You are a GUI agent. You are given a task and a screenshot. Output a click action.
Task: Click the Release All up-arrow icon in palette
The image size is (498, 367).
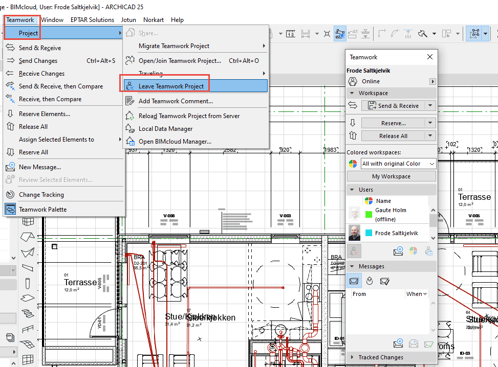(x=353, y=136)
